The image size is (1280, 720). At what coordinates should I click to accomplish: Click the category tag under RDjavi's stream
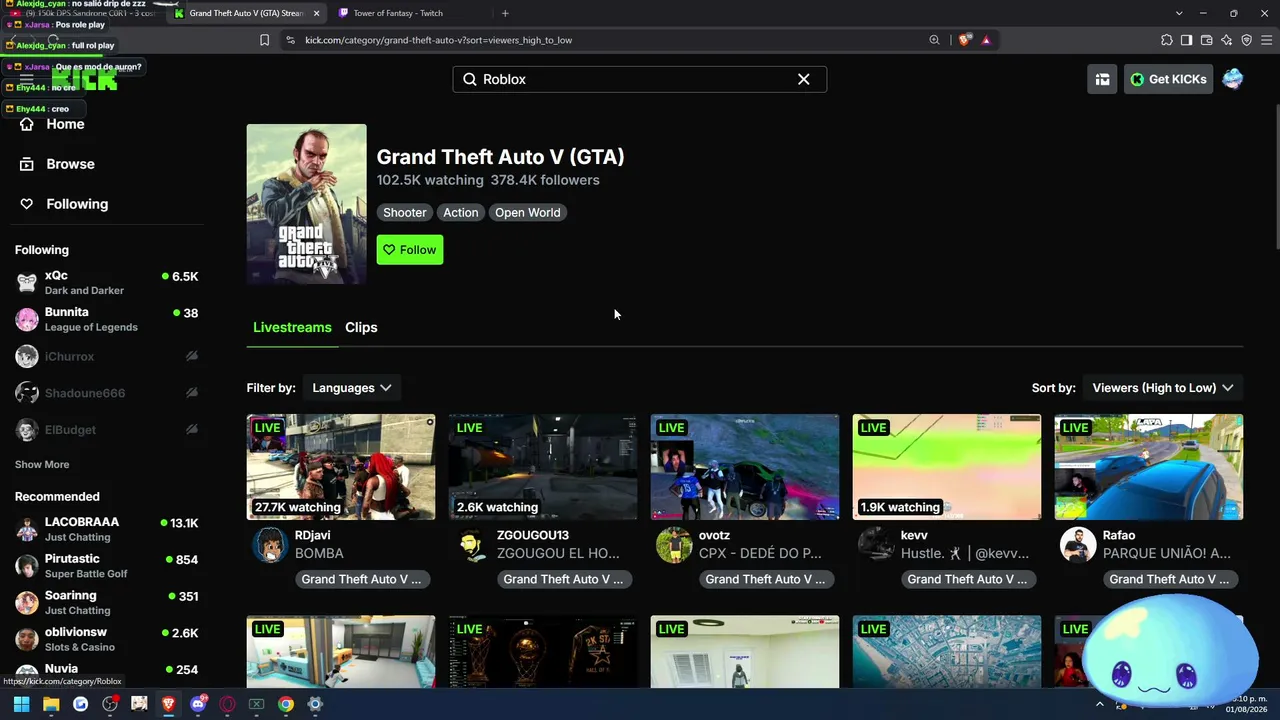[x=361, y=579]
